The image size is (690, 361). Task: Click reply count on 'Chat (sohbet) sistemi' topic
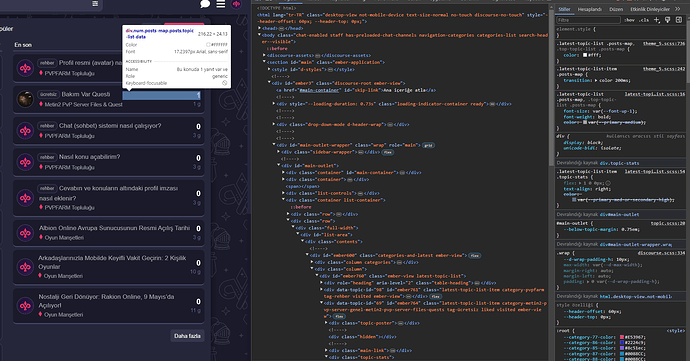point(198,127)
